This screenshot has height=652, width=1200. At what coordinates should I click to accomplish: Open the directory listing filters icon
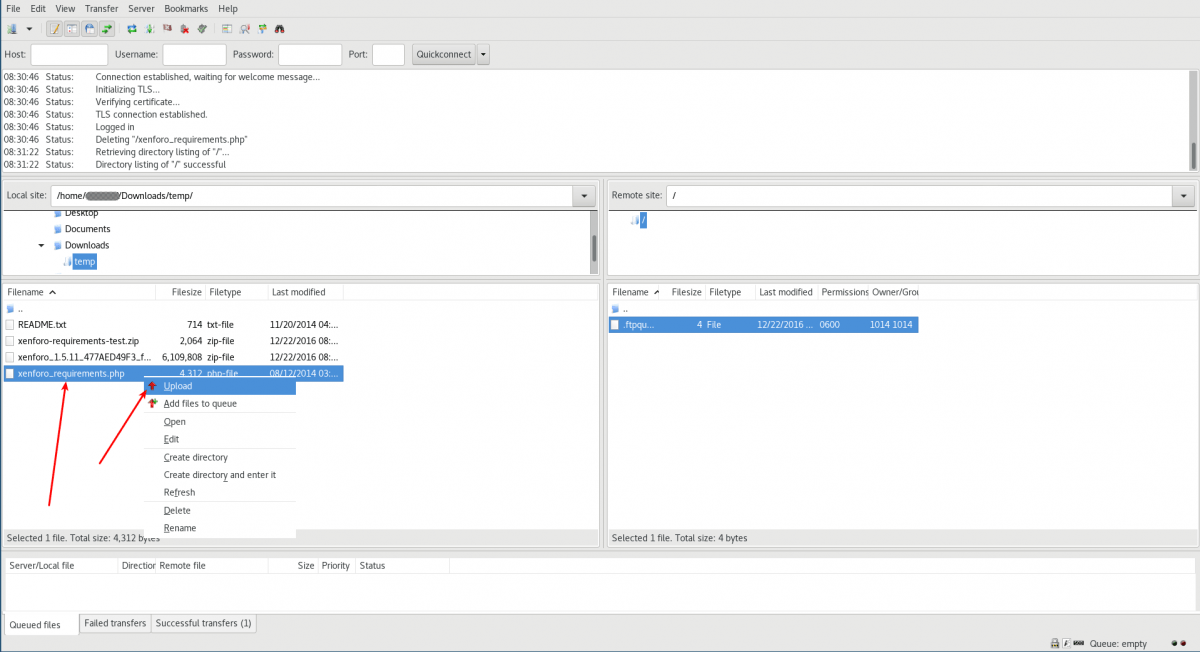(227, 29)
